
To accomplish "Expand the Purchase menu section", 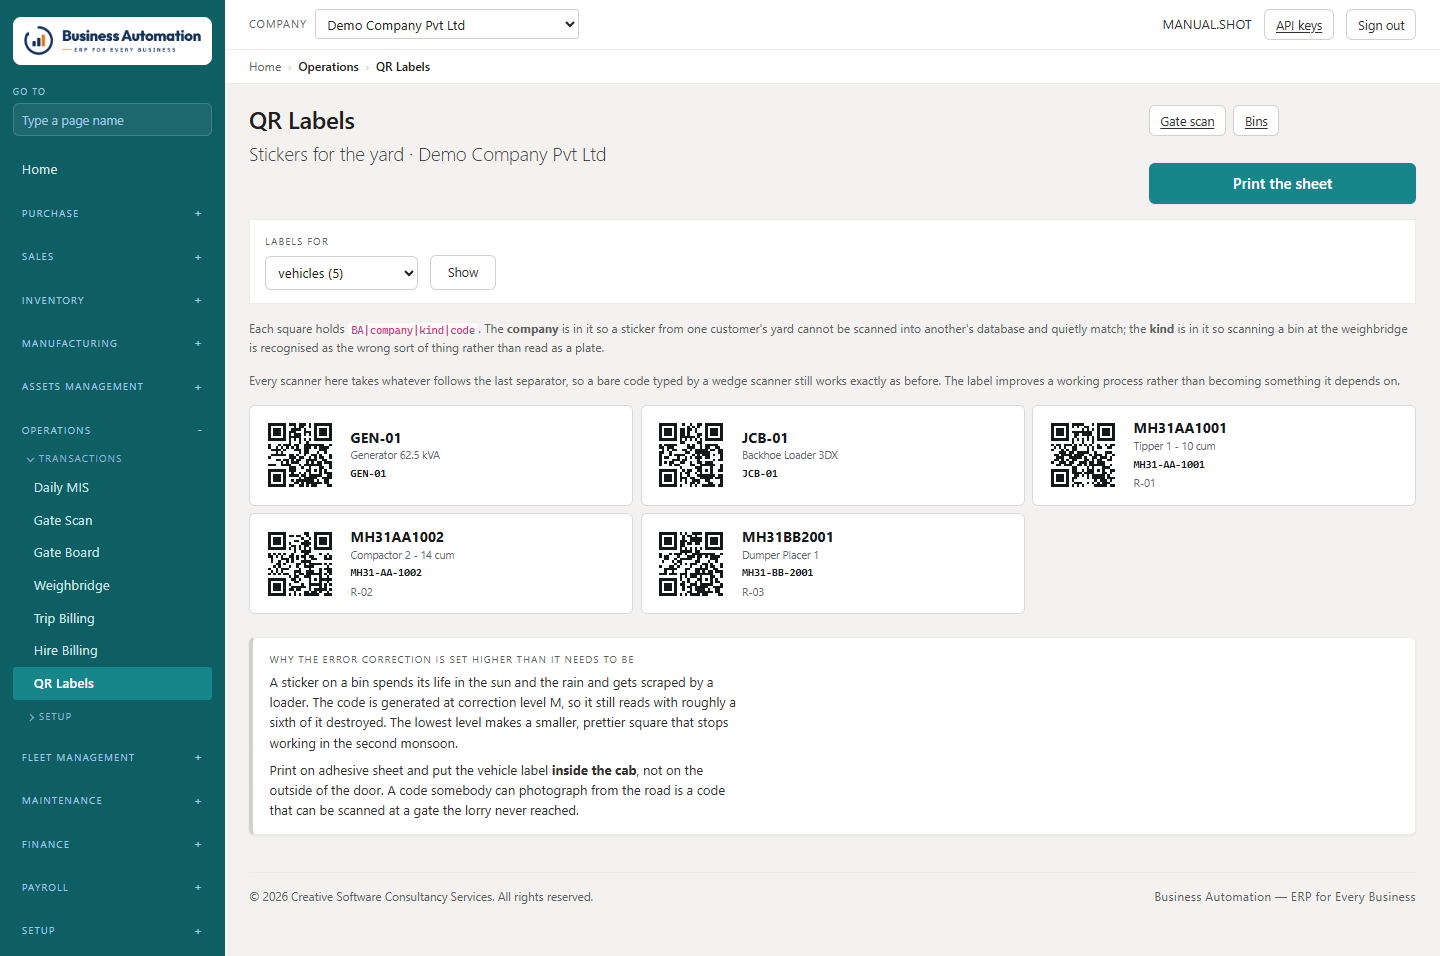I will 112,214.
